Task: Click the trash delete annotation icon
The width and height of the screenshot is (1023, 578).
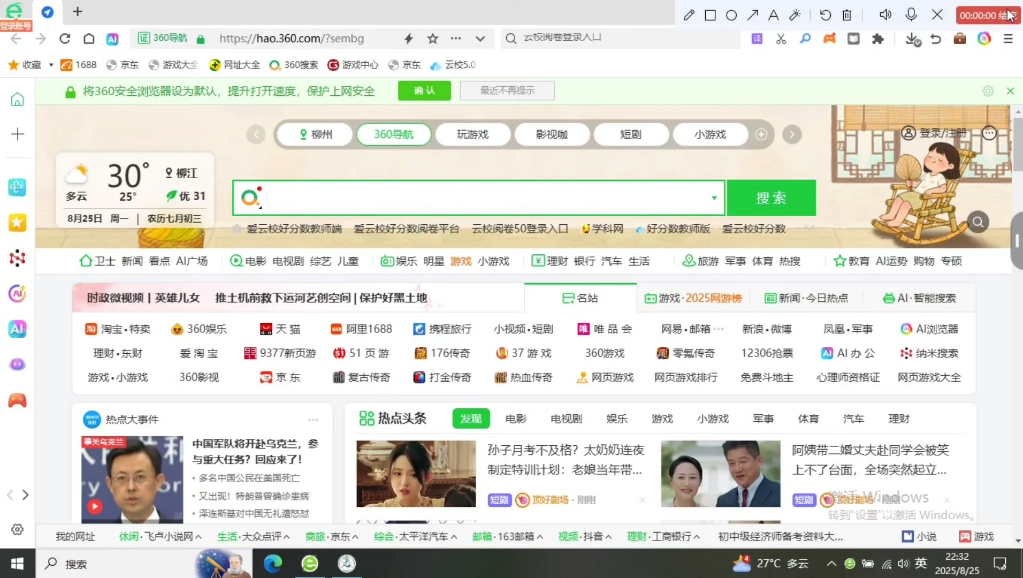Action: coord(847,15)
